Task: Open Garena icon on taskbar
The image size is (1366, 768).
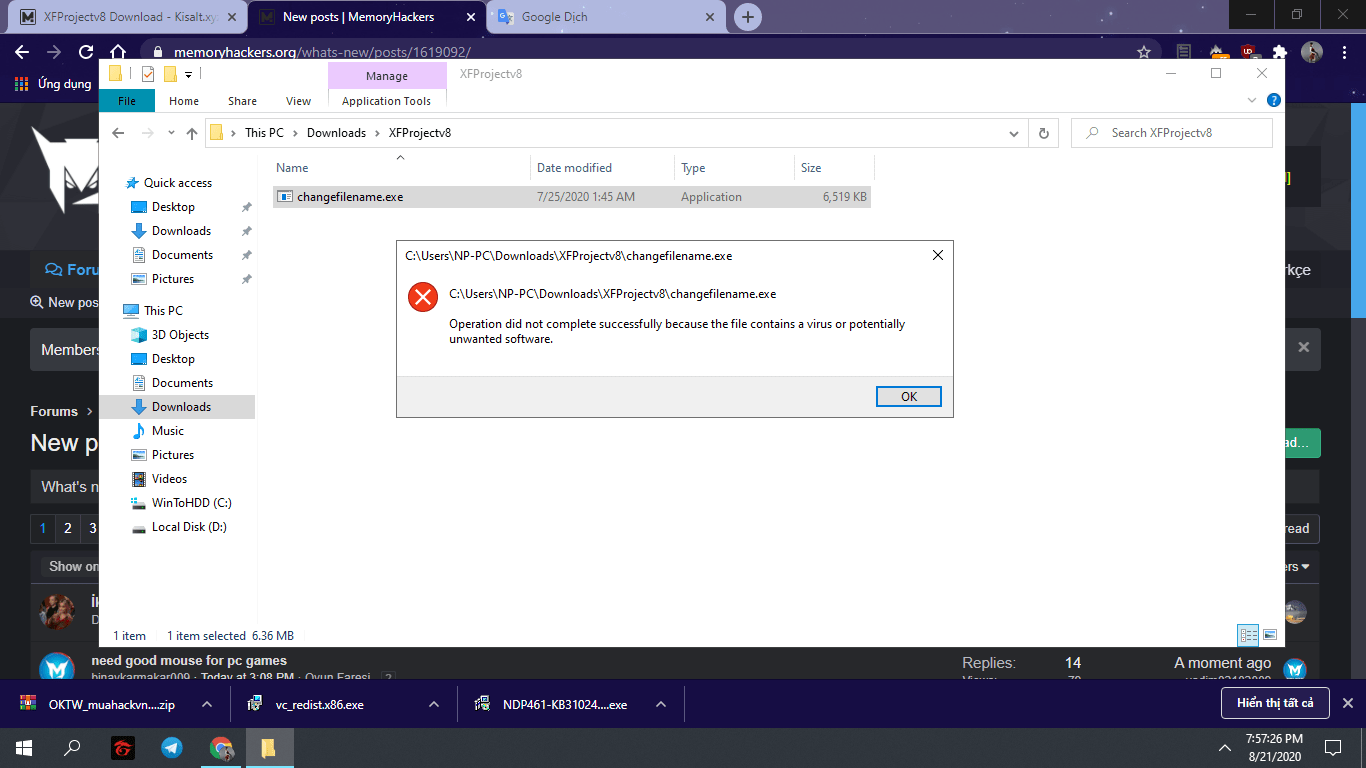Action: [x=122, y=747]
